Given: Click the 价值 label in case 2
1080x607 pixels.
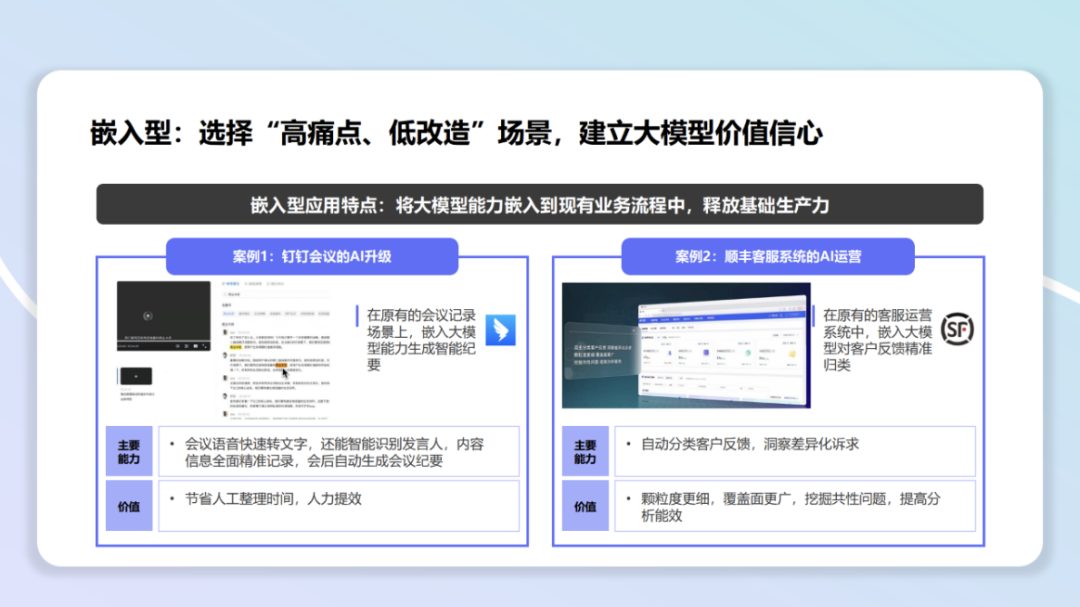Looking at the screenshot, I should tap(585, 506).
